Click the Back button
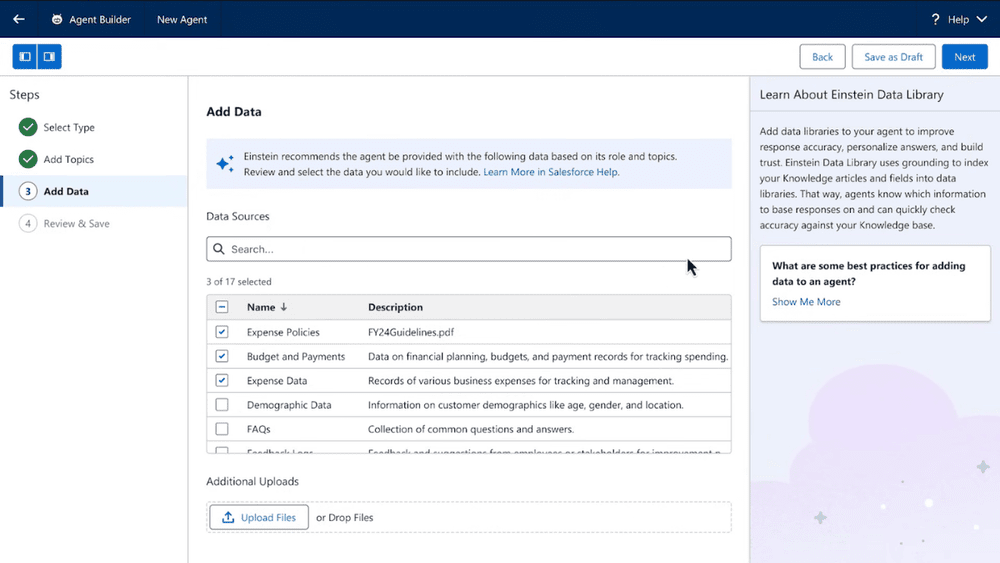Image resolution: width=1000 pixels, height=563 pixels. [x=822, y=57]
